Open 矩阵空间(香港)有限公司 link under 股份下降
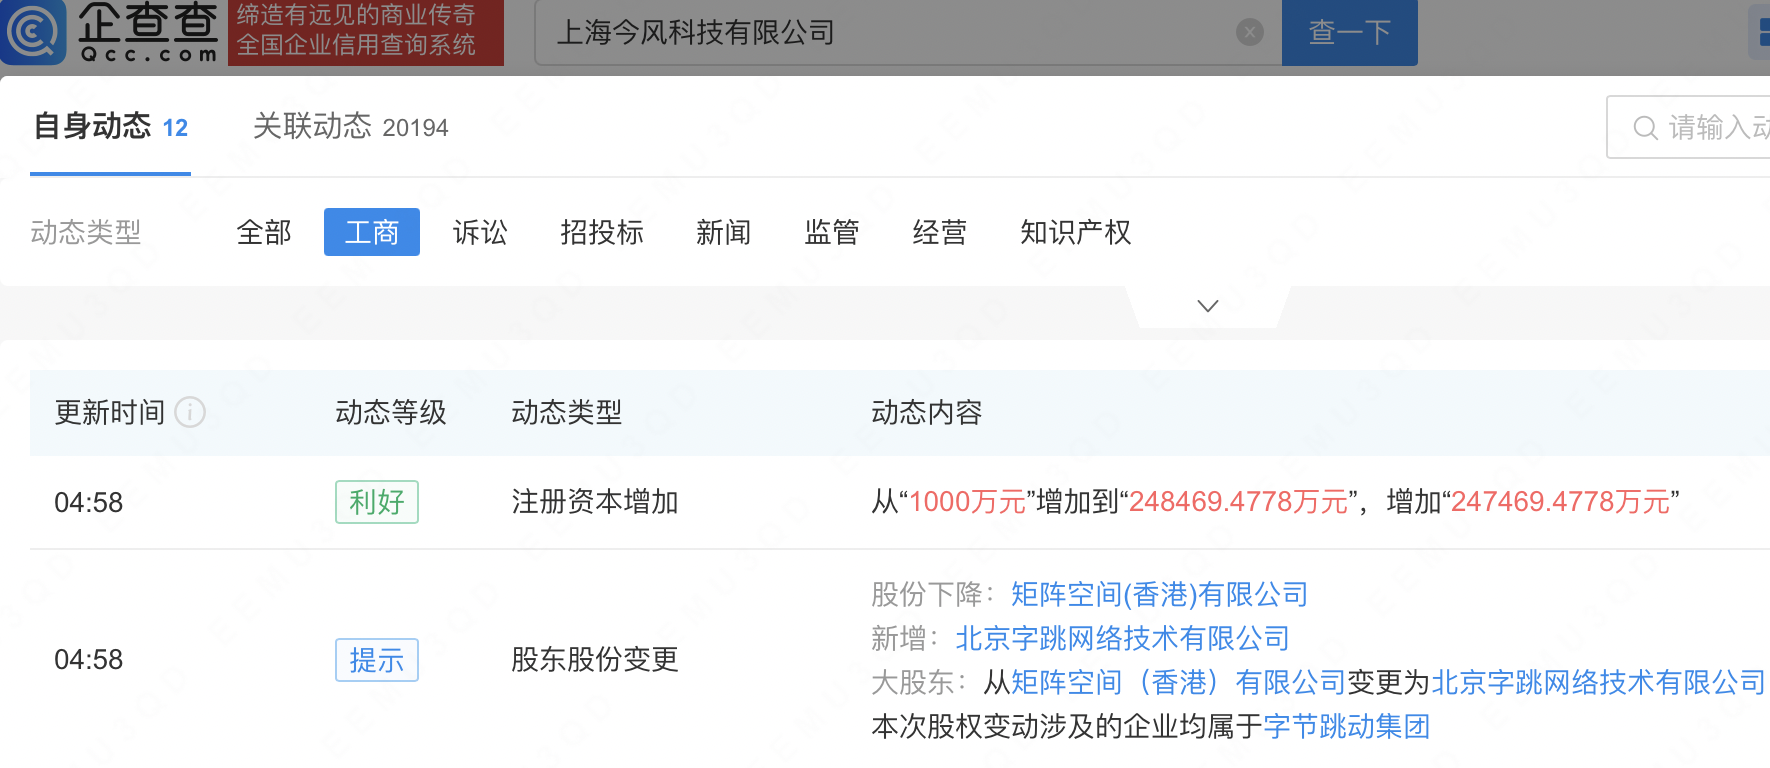 coord(1159,594)
